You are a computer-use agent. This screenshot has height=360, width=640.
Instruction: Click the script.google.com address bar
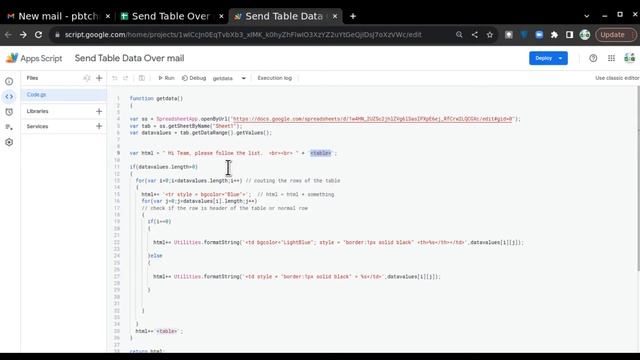click(x=243, y=35)
